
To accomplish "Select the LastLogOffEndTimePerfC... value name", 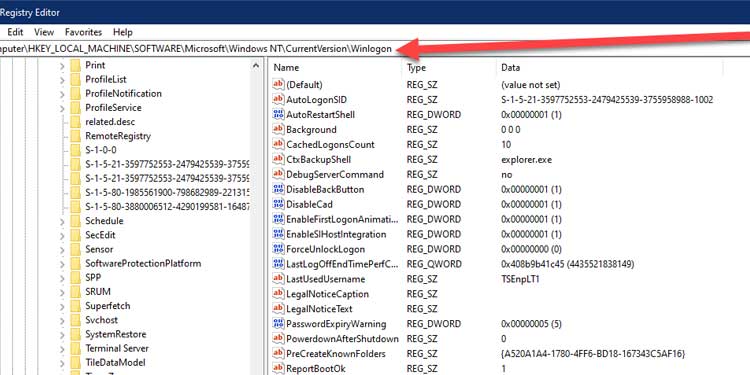I will [342, 264].
